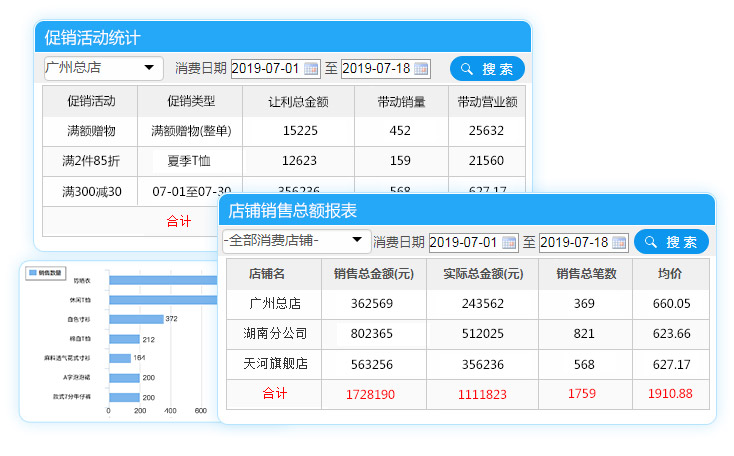
Task: Select the 店铺销售总额报表 panel title
Action: pos(292,210)
